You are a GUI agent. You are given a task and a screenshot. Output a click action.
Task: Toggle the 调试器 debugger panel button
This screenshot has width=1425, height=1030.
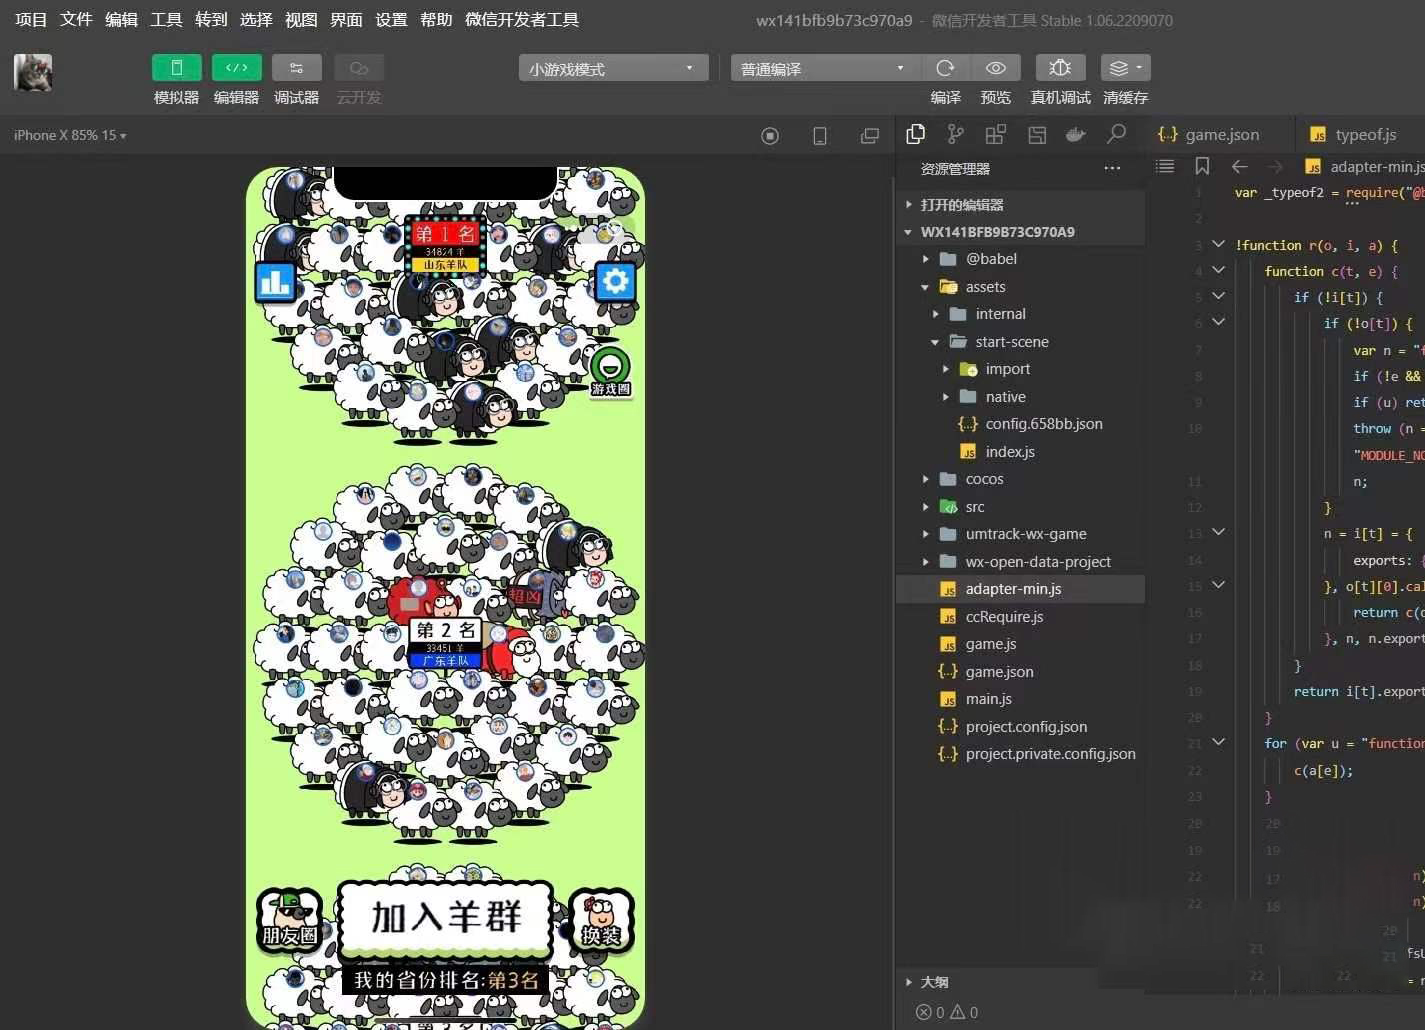point(296,68)
